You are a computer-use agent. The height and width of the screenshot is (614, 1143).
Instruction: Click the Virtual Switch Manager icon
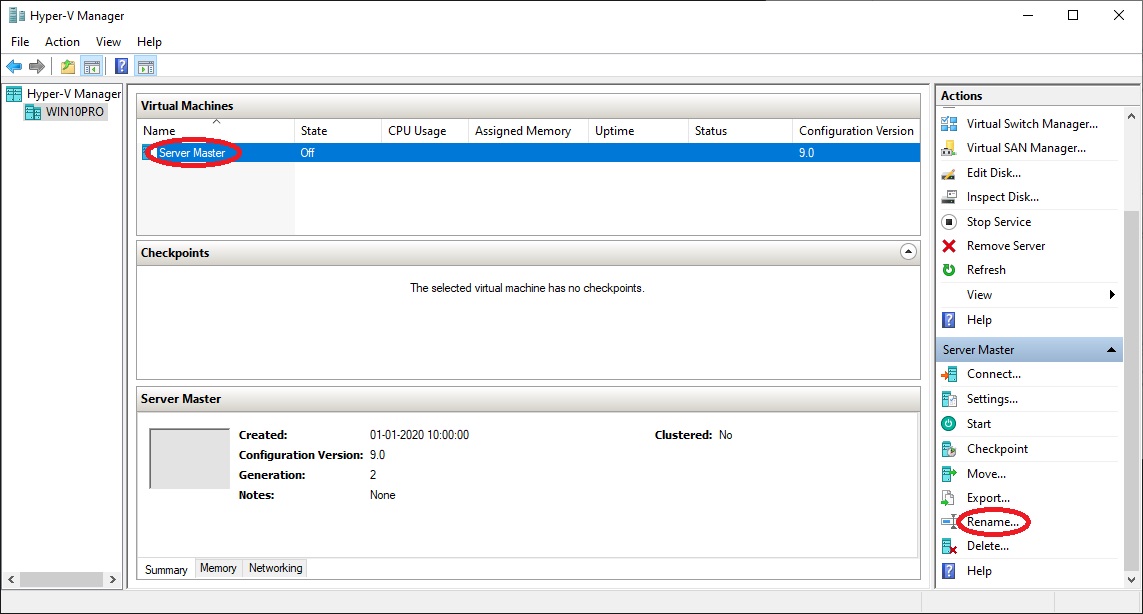949,124
